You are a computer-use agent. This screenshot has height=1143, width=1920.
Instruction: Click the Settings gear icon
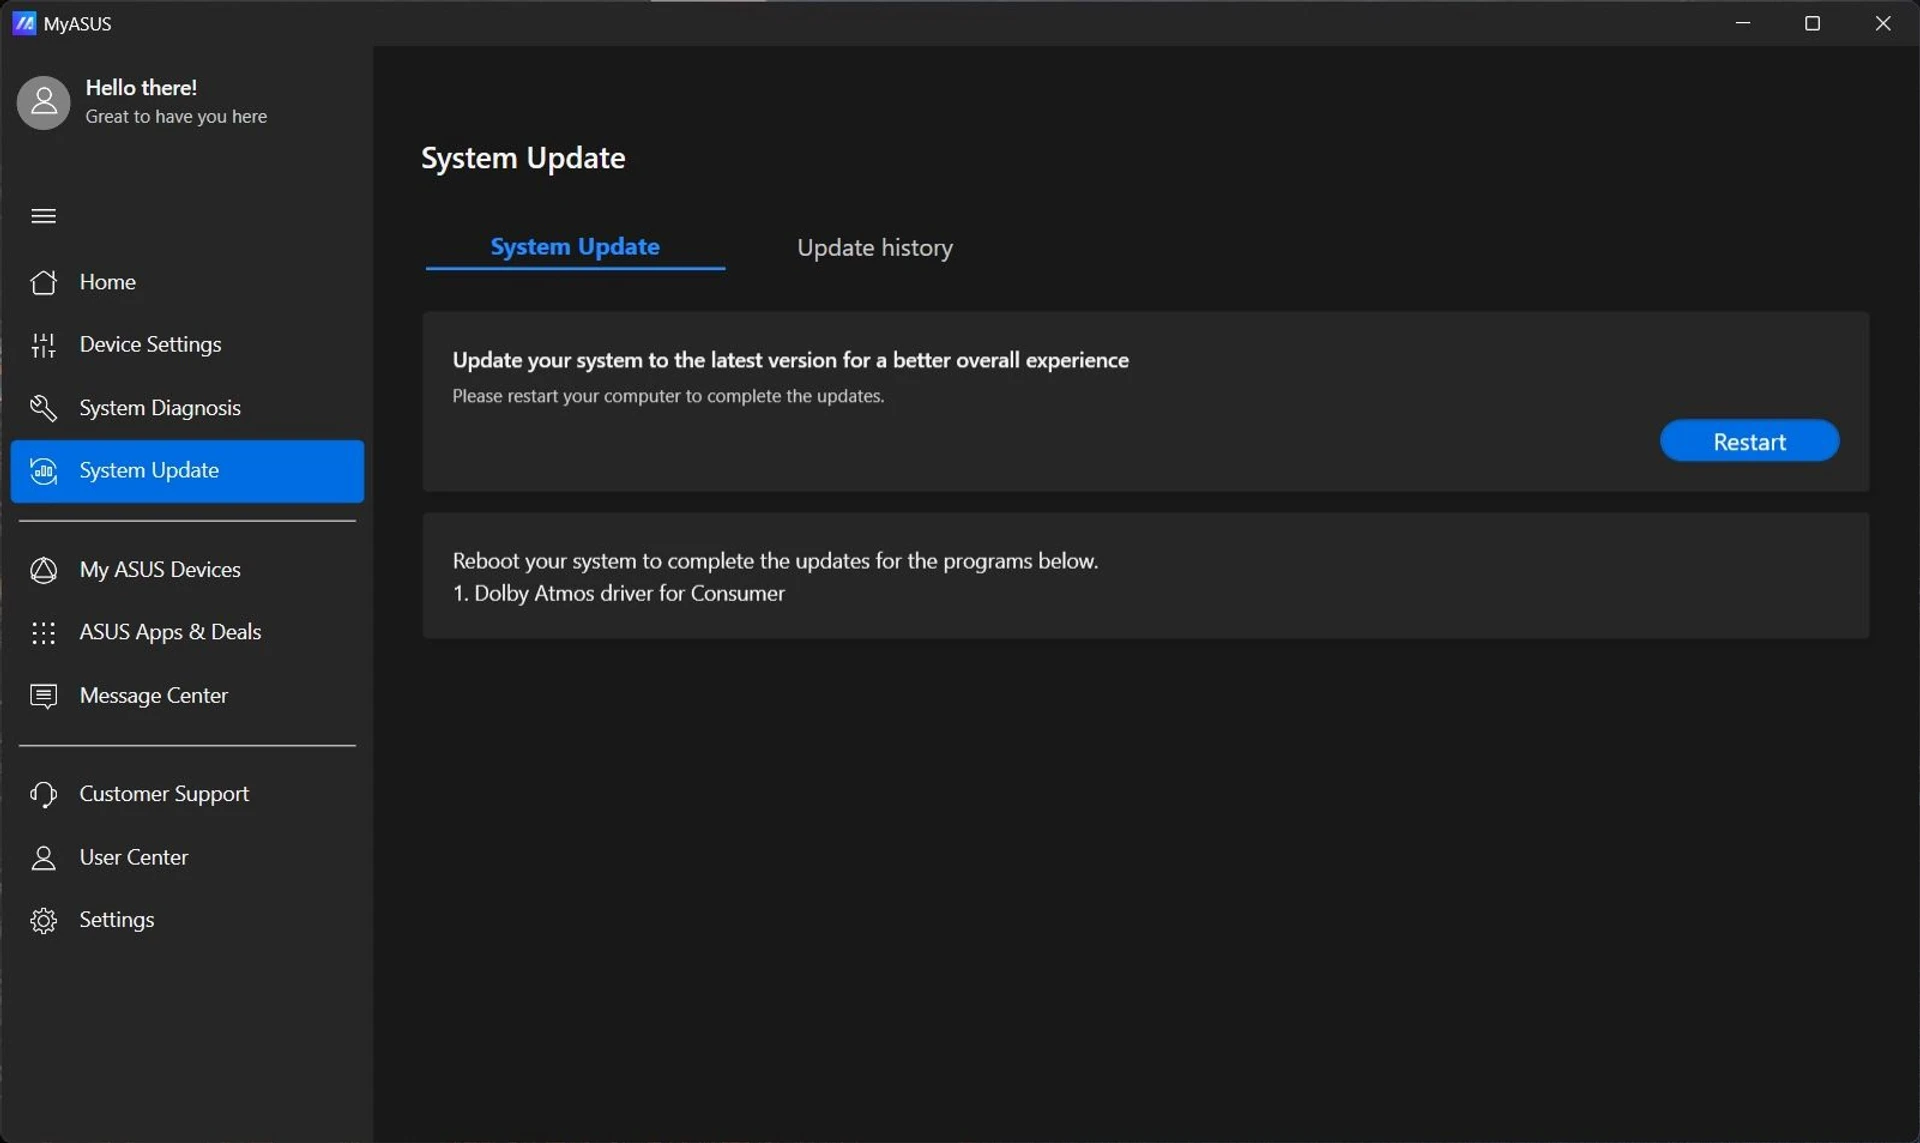(43, 920)
